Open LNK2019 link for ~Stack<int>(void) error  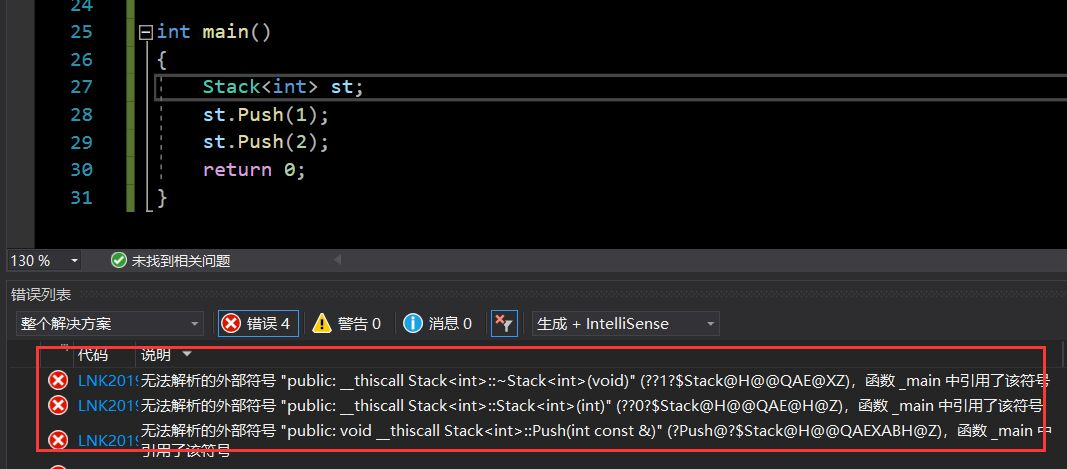108,381
